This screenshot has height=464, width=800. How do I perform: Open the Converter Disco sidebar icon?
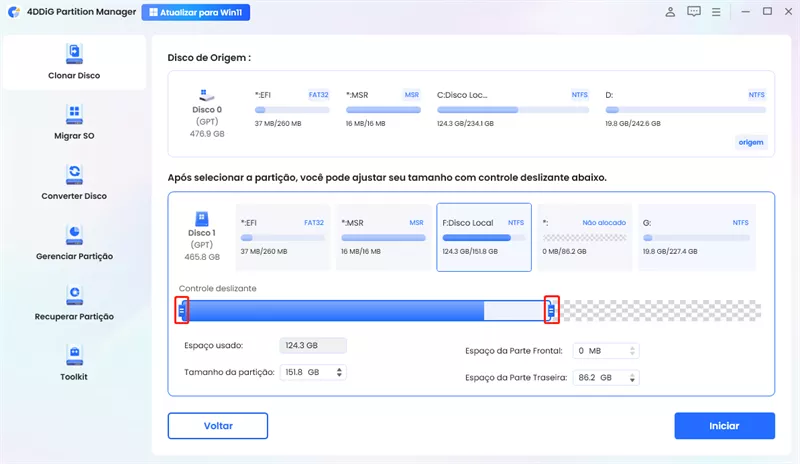pyautogui.click(x=74, y=175)
